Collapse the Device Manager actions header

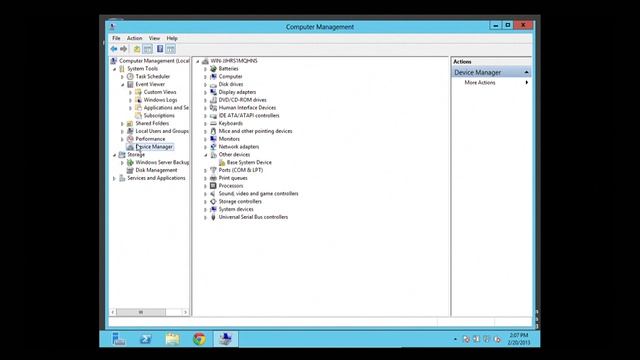click(527, 72)
